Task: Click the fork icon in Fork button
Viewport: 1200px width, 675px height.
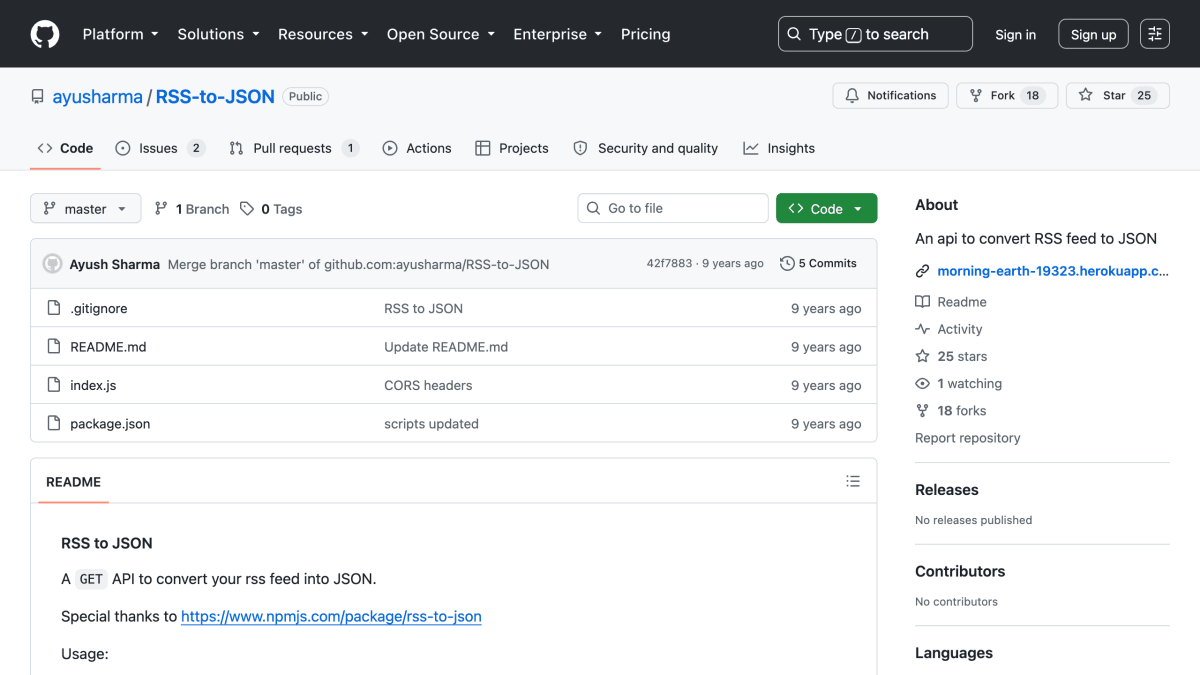Action: (x=975, y=95)
